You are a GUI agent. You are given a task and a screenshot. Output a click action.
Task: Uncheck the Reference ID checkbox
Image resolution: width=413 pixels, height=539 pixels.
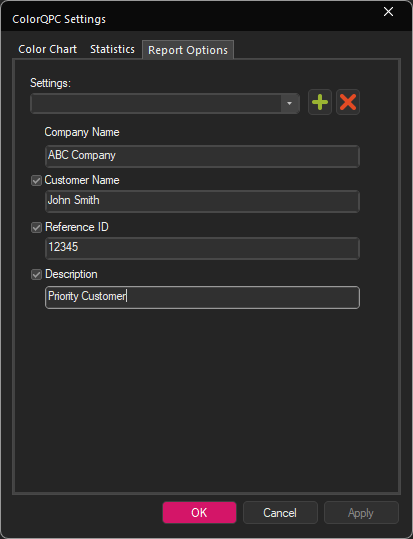[36, 228]
